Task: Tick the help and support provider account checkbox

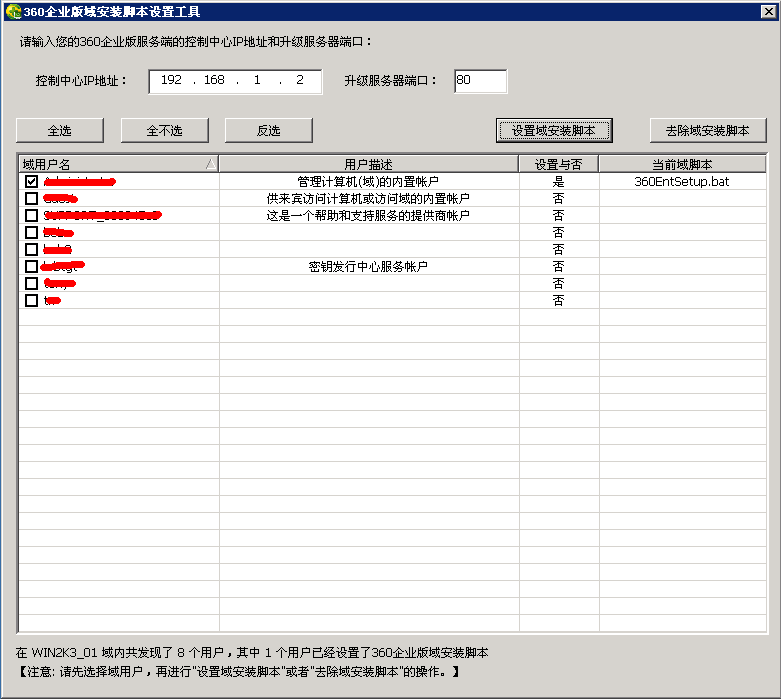Action: coord(32,216)
